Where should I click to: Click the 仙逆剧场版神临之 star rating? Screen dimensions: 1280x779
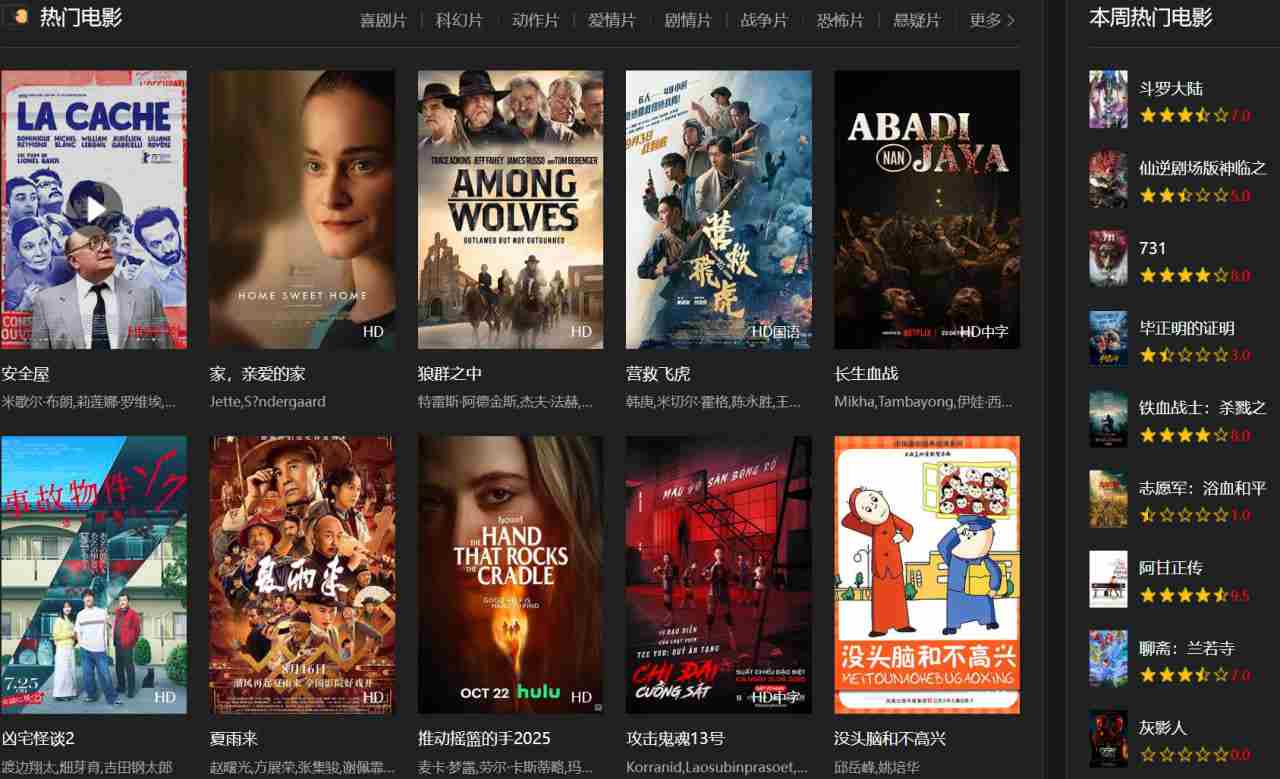pyautogui.click(x=1194, y=195)
